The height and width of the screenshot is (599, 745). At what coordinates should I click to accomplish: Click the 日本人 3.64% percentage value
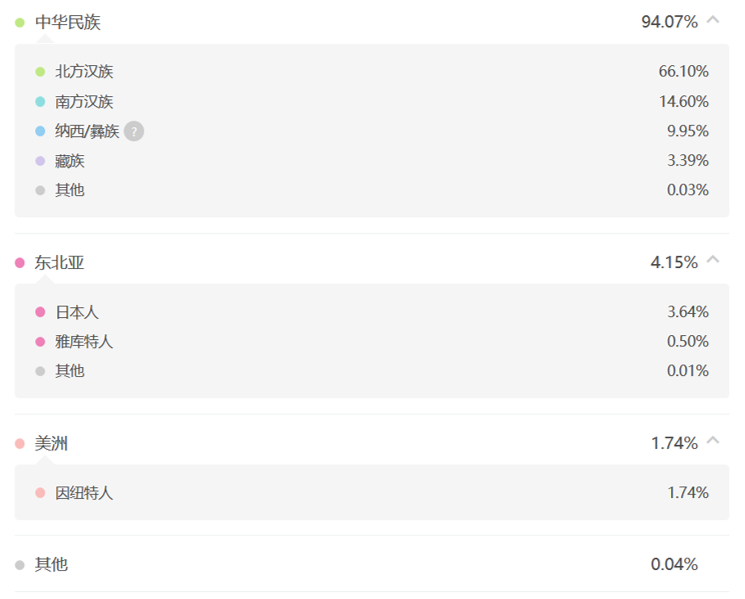click(688, 312)
